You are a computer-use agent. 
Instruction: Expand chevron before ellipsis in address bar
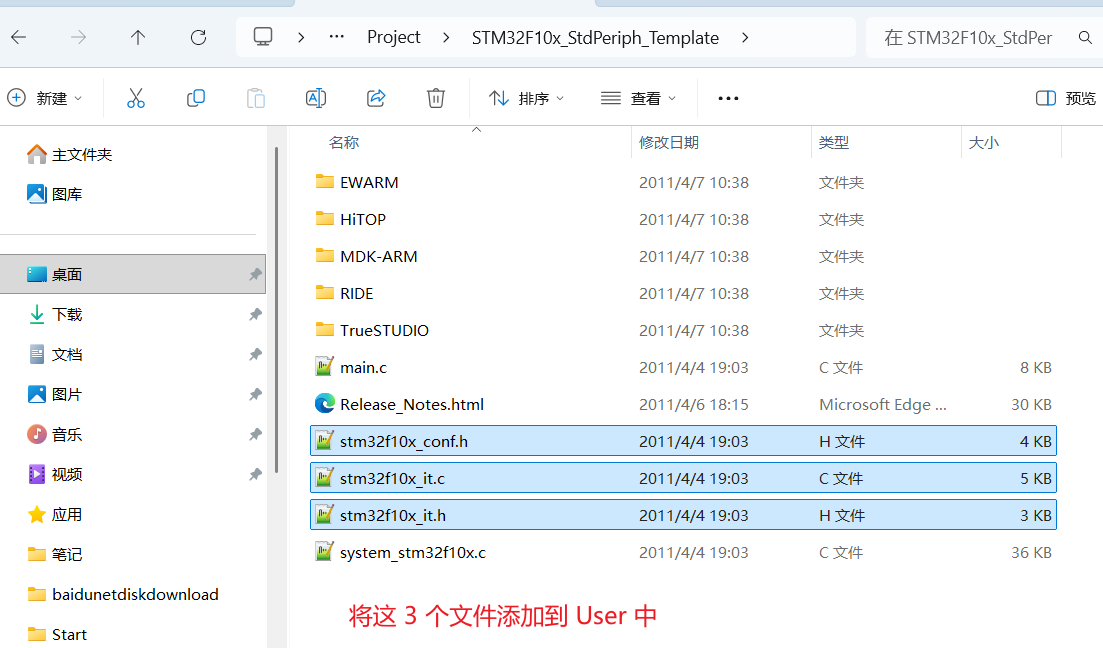pyautogui.click(x=301, y=37)
